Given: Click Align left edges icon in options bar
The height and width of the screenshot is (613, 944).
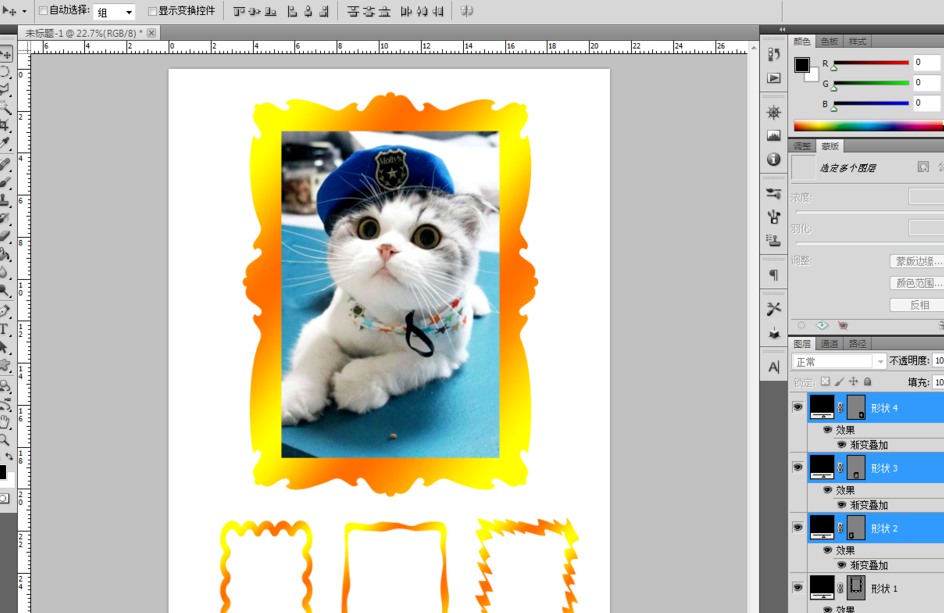Looking at the screenshot, I should click(x=292, y=11).
